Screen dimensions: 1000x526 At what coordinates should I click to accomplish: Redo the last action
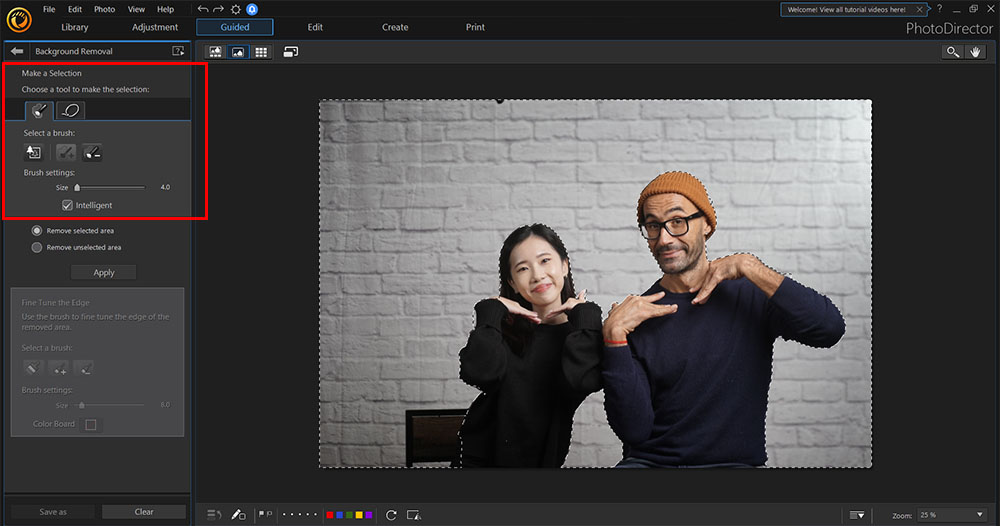tap(219, 9)
